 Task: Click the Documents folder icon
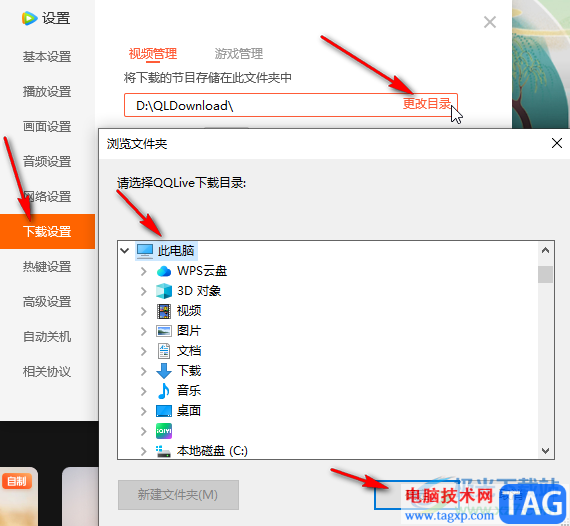pyautogui.click(x=164, y=351)
